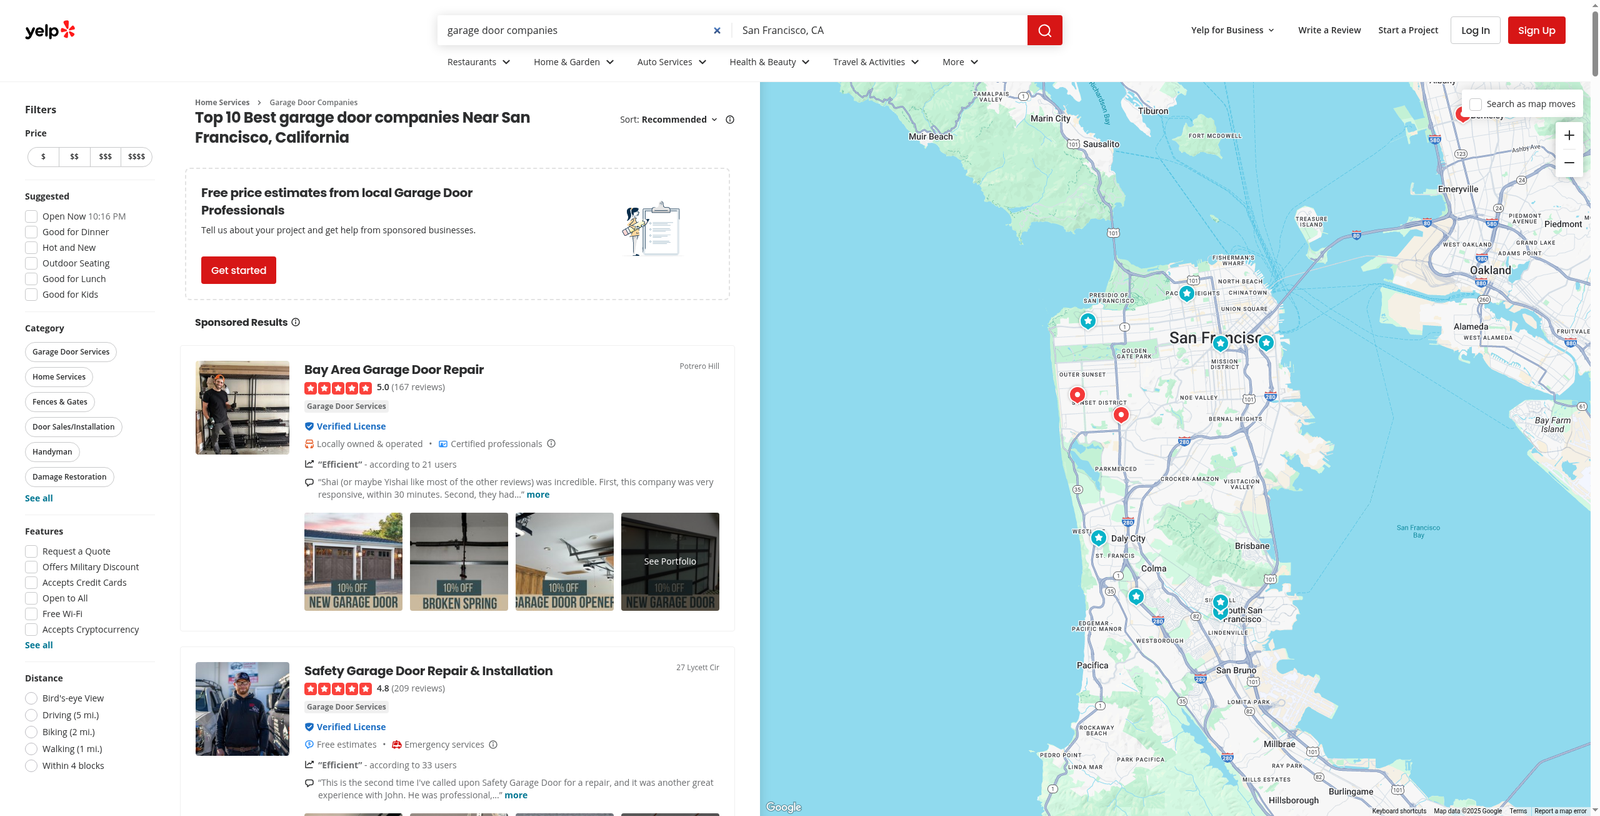This screenshot has width=1600, height=816.
Task: Click the blue star pin near Daly City
Action: (x=1098, y=538)
